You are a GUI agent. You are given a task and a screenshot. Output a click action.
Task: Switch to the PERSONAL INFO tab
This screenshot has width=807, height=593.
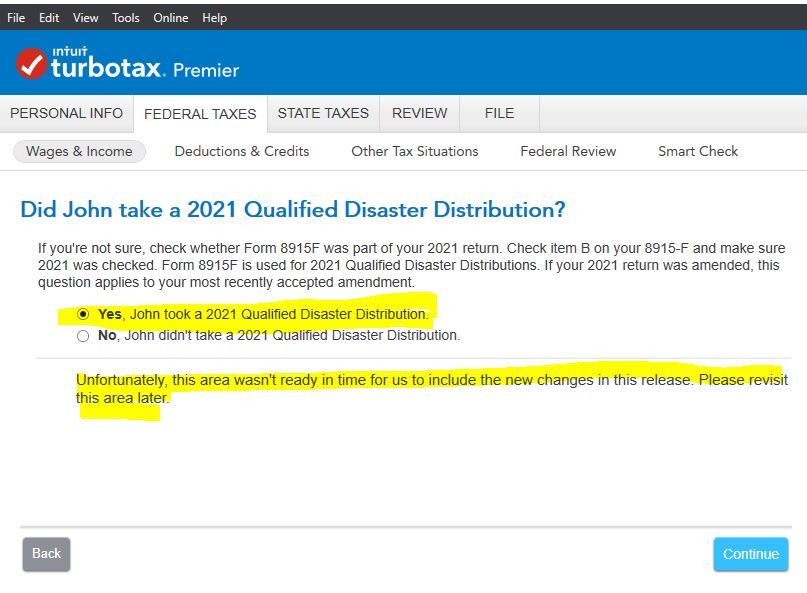66,113
